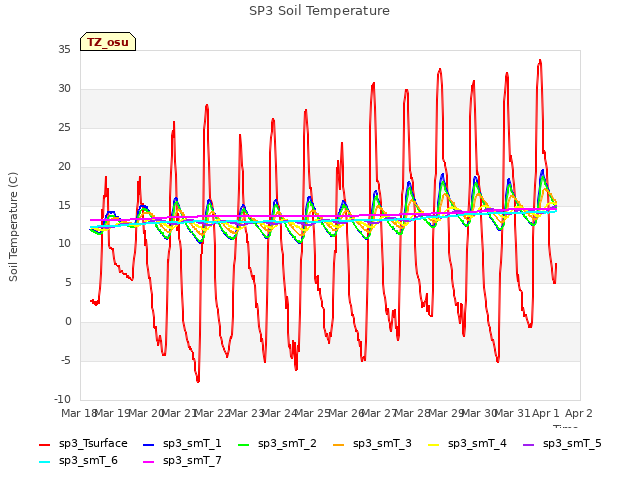Viewport: 640px width, 480px height.
Task: Click the Mar 18 x-axis tick label
Action: 78,413
